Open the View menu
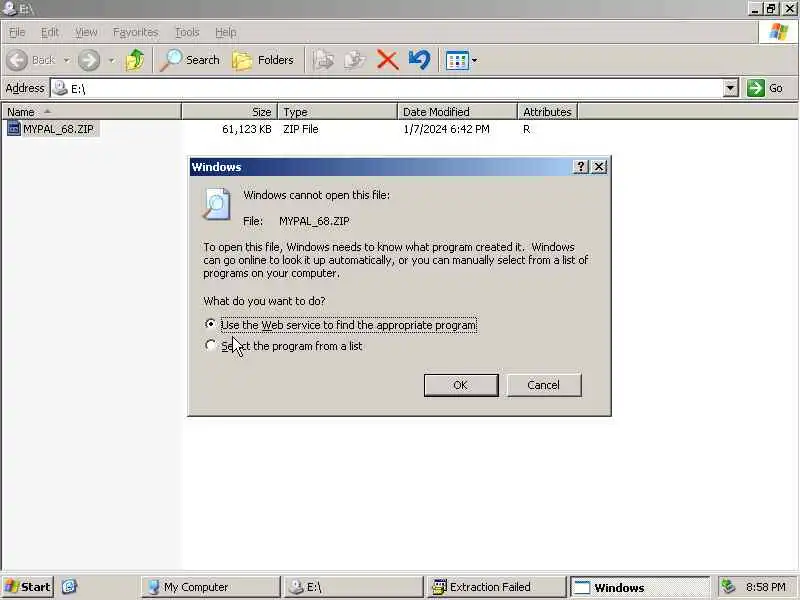The image size is (800, 600). point(86,32)
